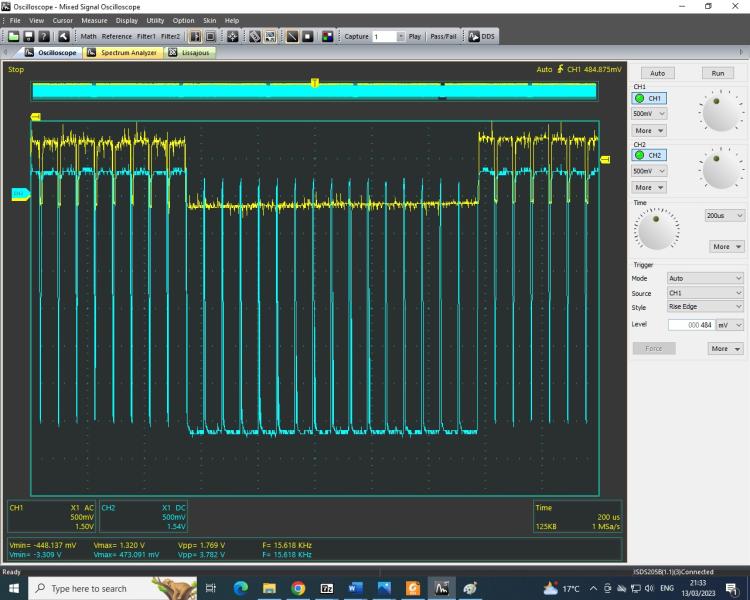Open the trigger Mode dropdown
Image resolution: width=750 pixels, height=600 pixels.
point(705,278)
